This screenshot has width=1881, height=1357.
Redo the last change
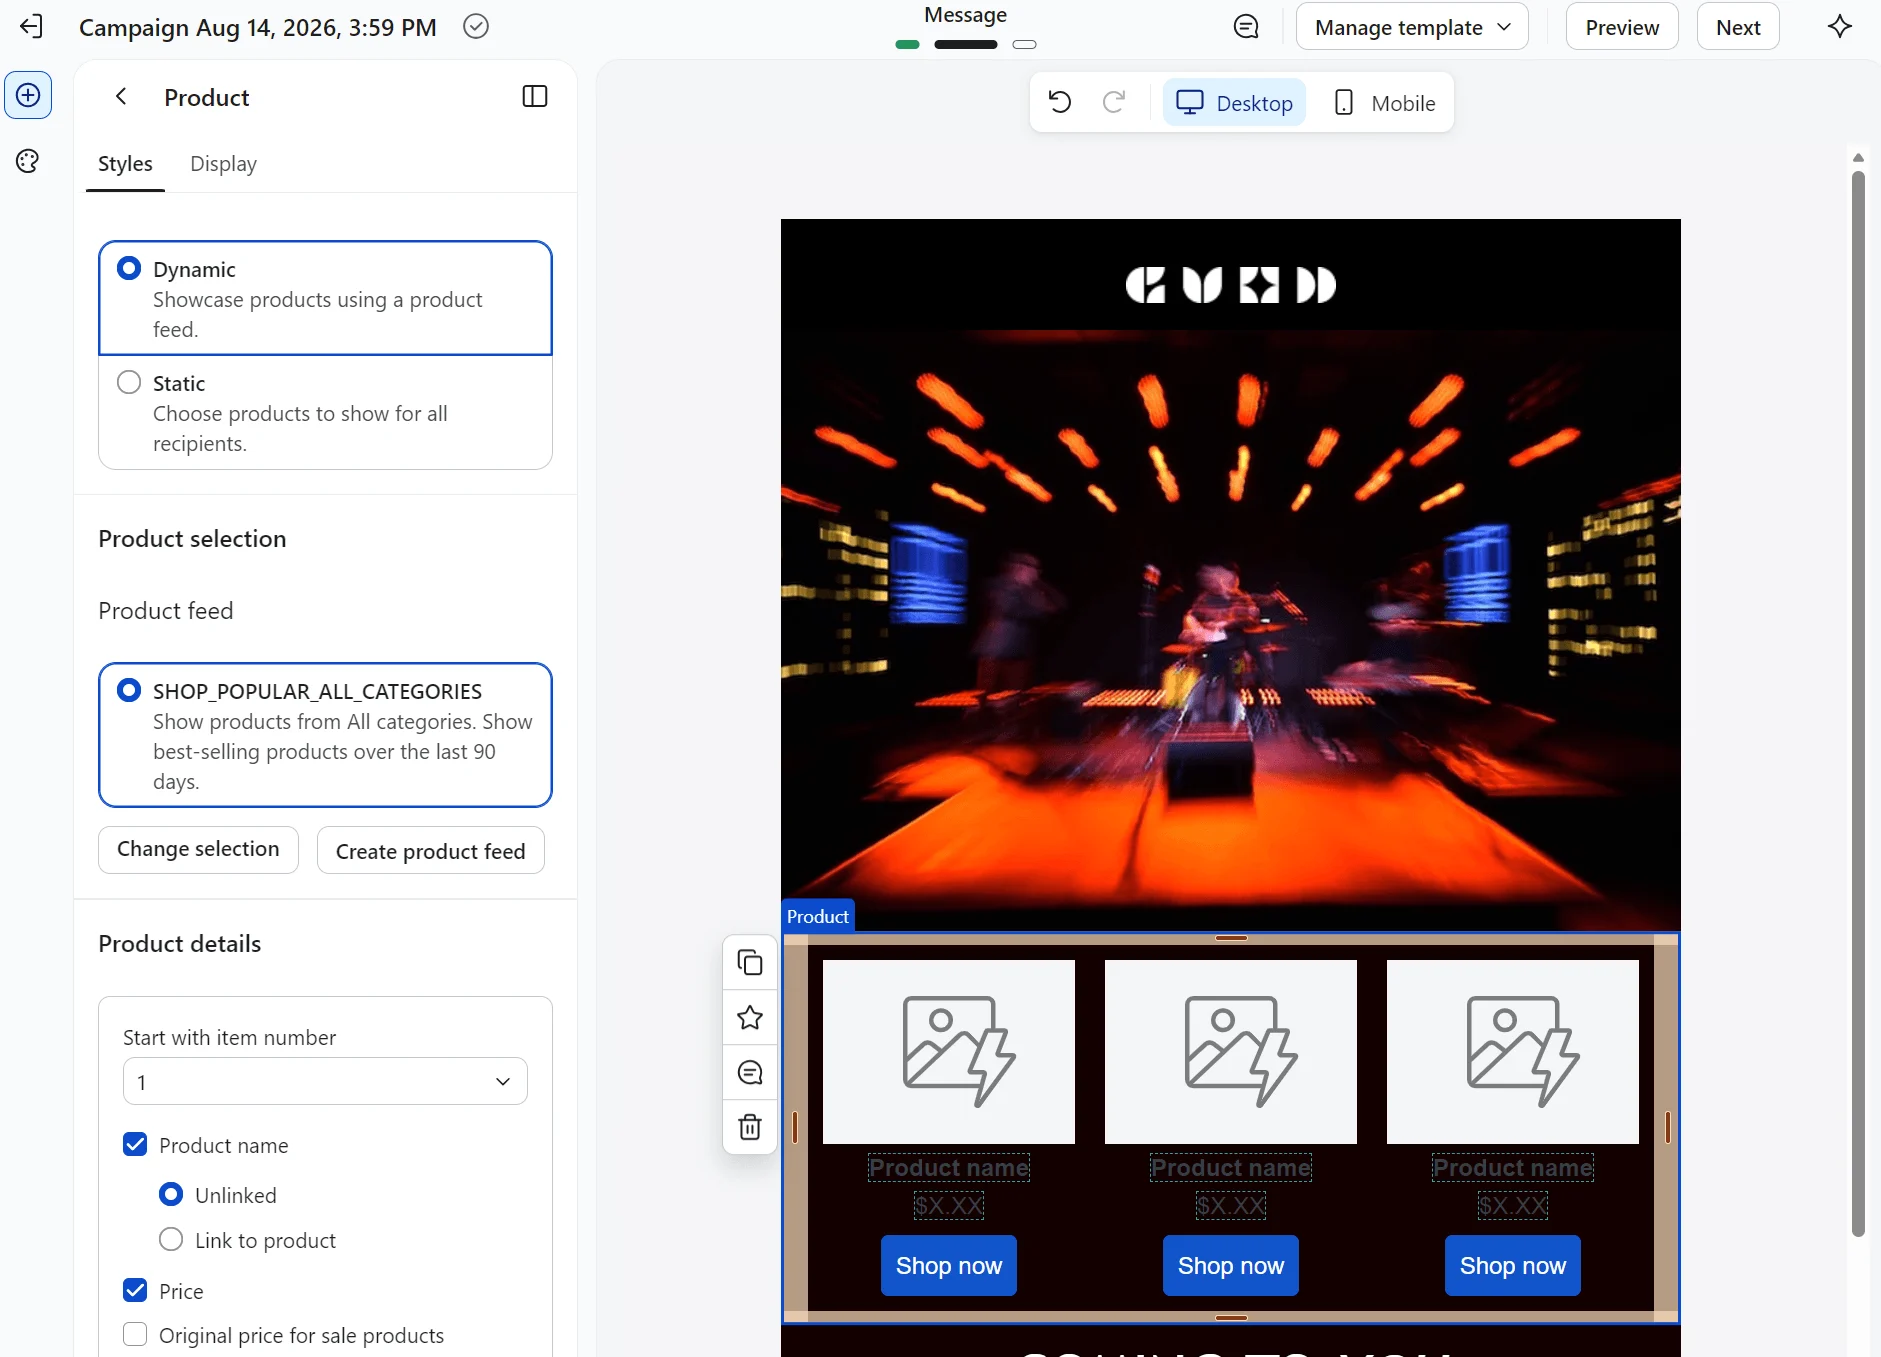[x=1114, y=102]
